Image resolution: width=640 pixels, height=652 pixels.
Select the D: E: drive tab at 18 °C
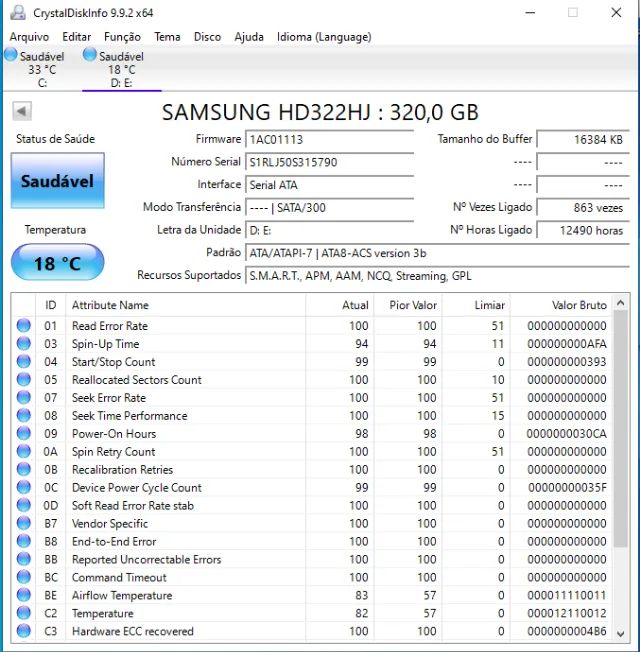point(121,69)
